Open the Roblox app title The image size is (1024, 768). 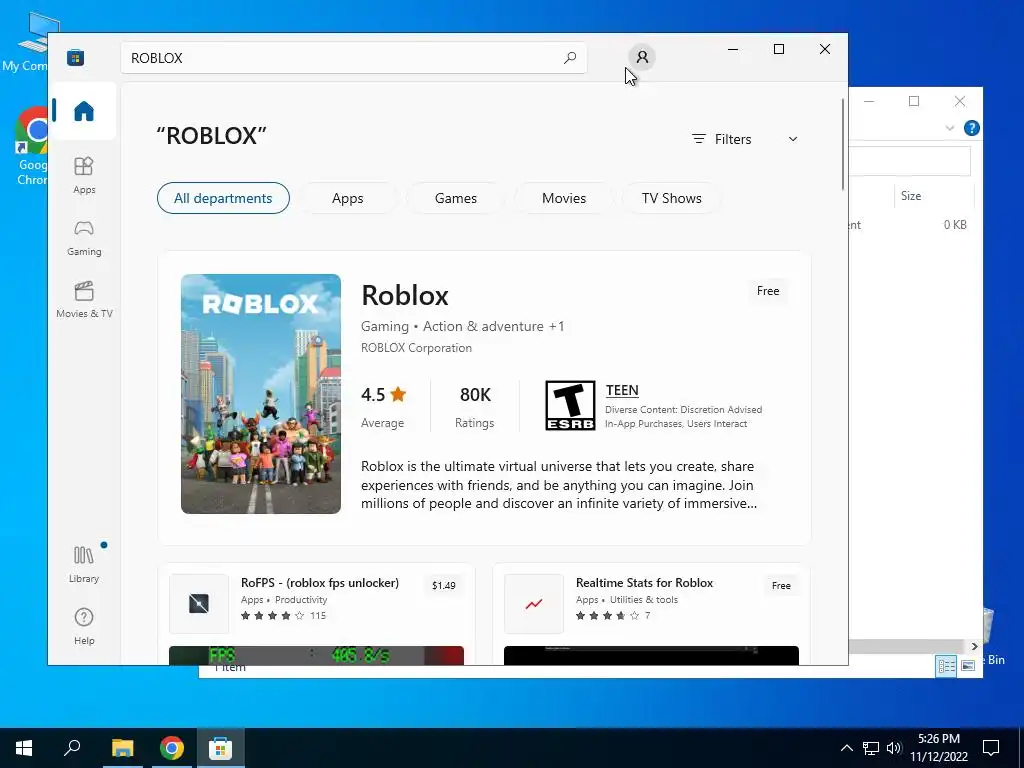(405, 295)
